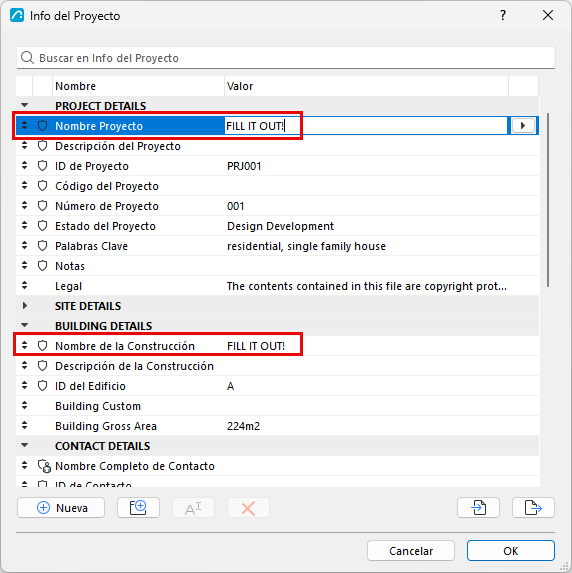Click the search magnifier icon
572x573 pixels.
coord(27,58)
